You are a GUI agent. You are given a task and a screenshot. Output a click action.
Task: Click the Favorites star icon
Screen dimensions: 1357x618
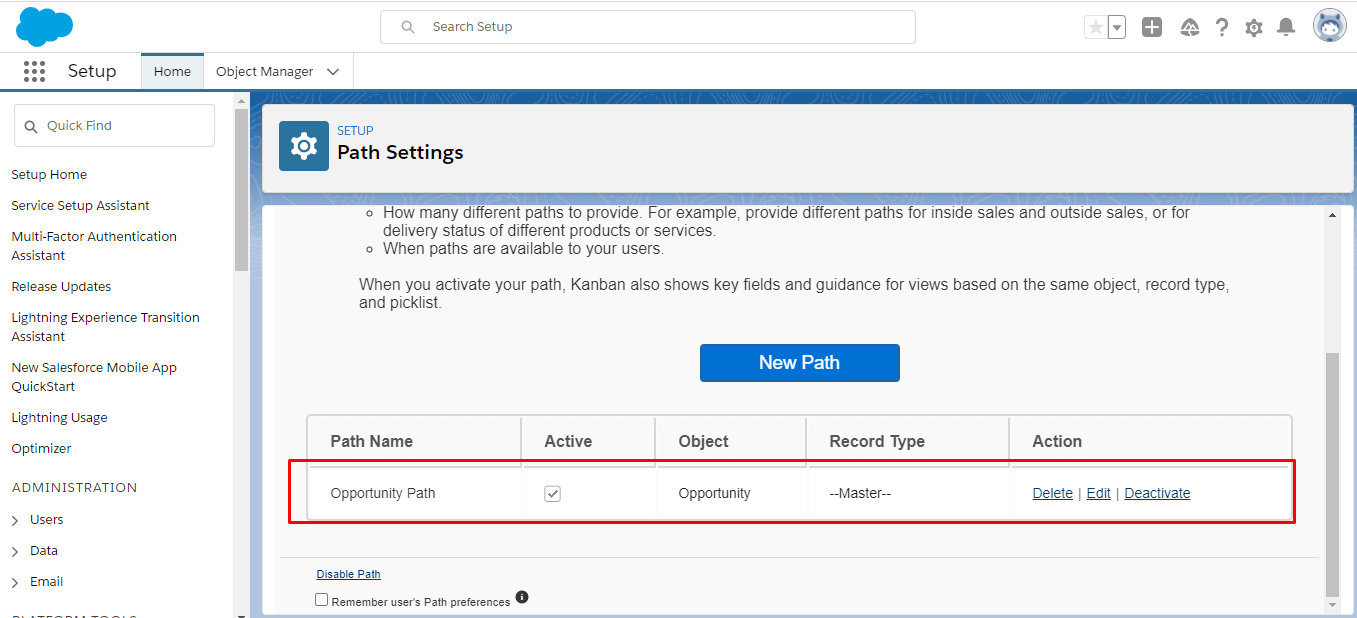[1095, 28]
